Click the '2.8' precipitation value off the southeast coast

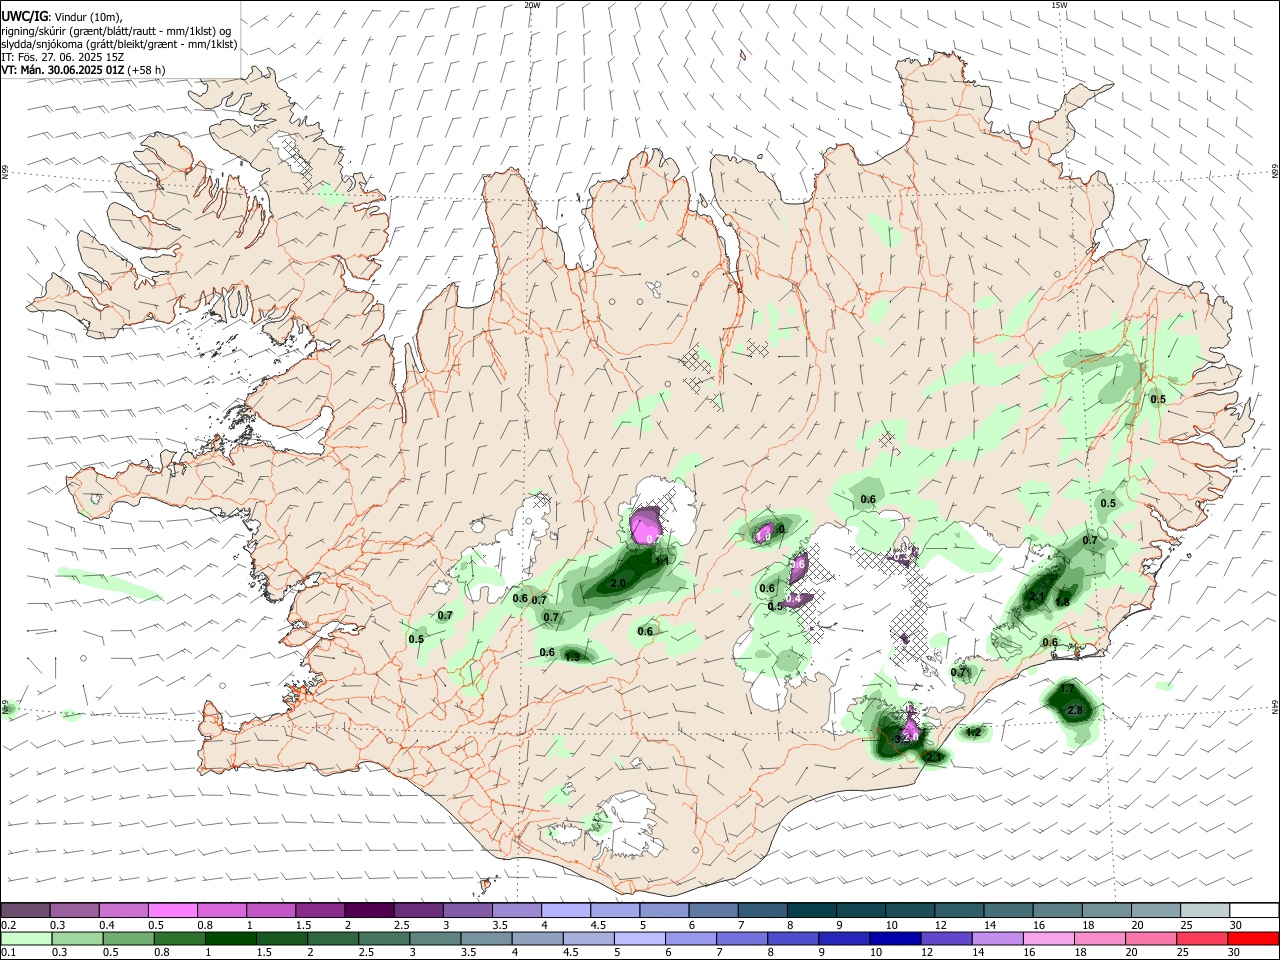pyautogui.click(x=1075, y=711)
